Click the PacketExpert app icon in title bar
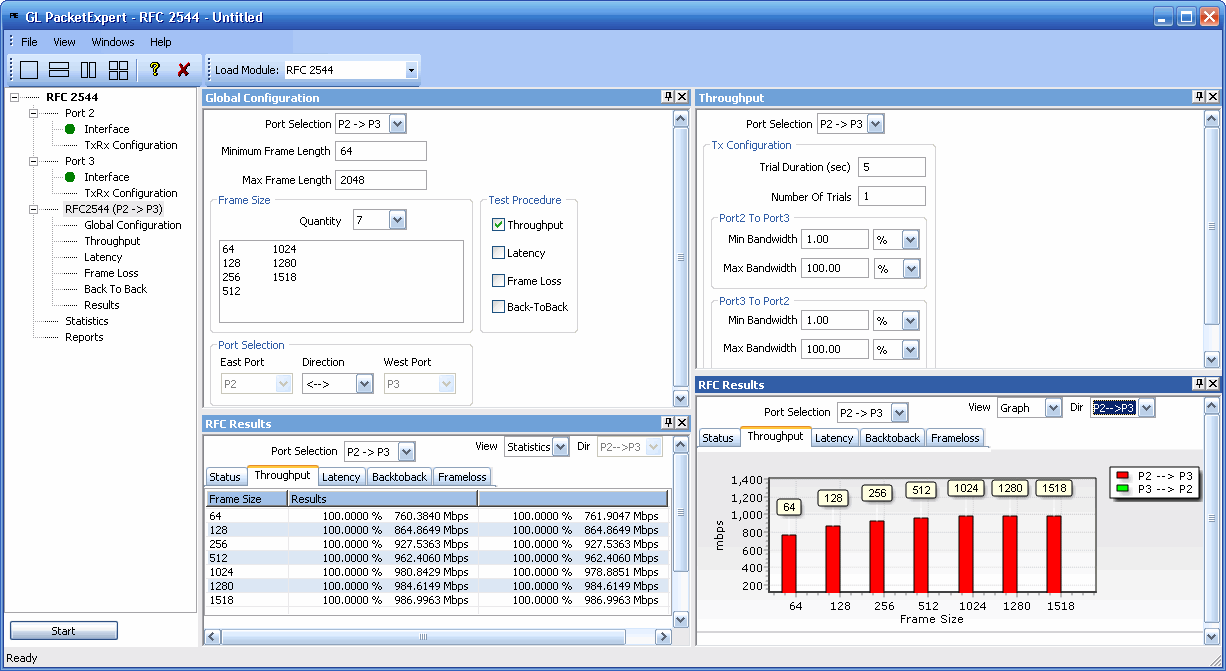 coord(14,16)
